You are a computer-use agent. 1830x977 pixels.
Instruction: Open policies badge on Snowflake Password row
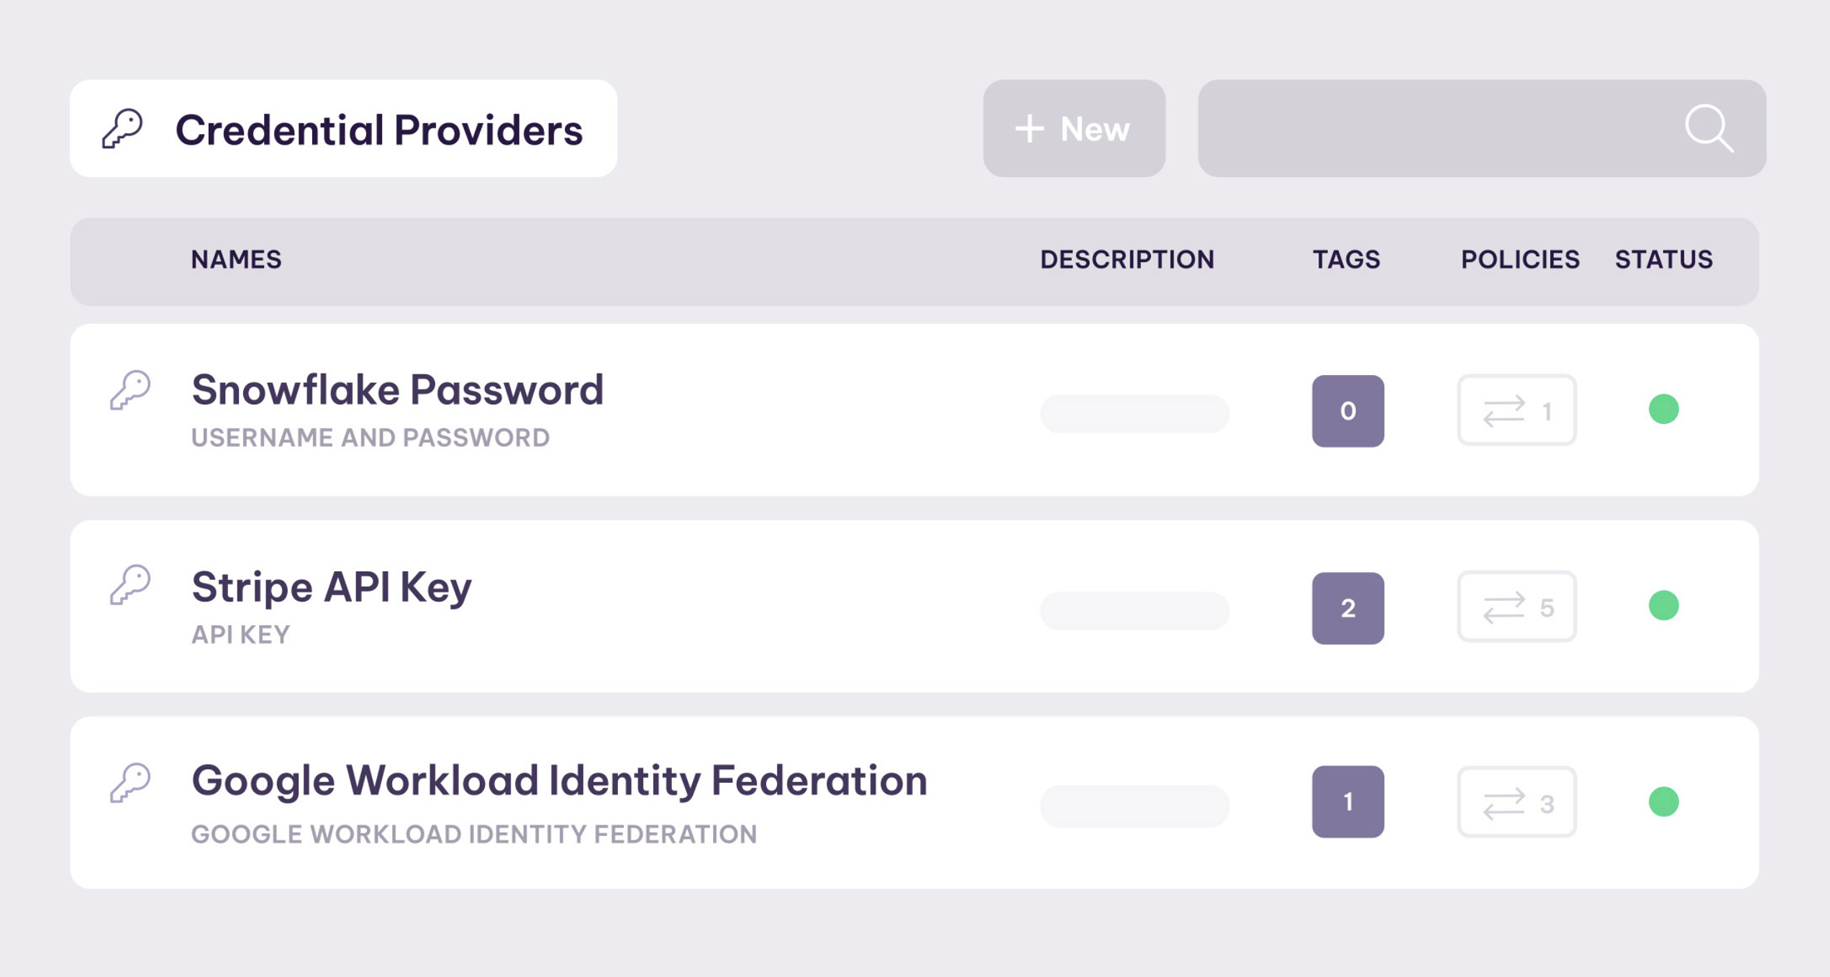(1516, 410)
